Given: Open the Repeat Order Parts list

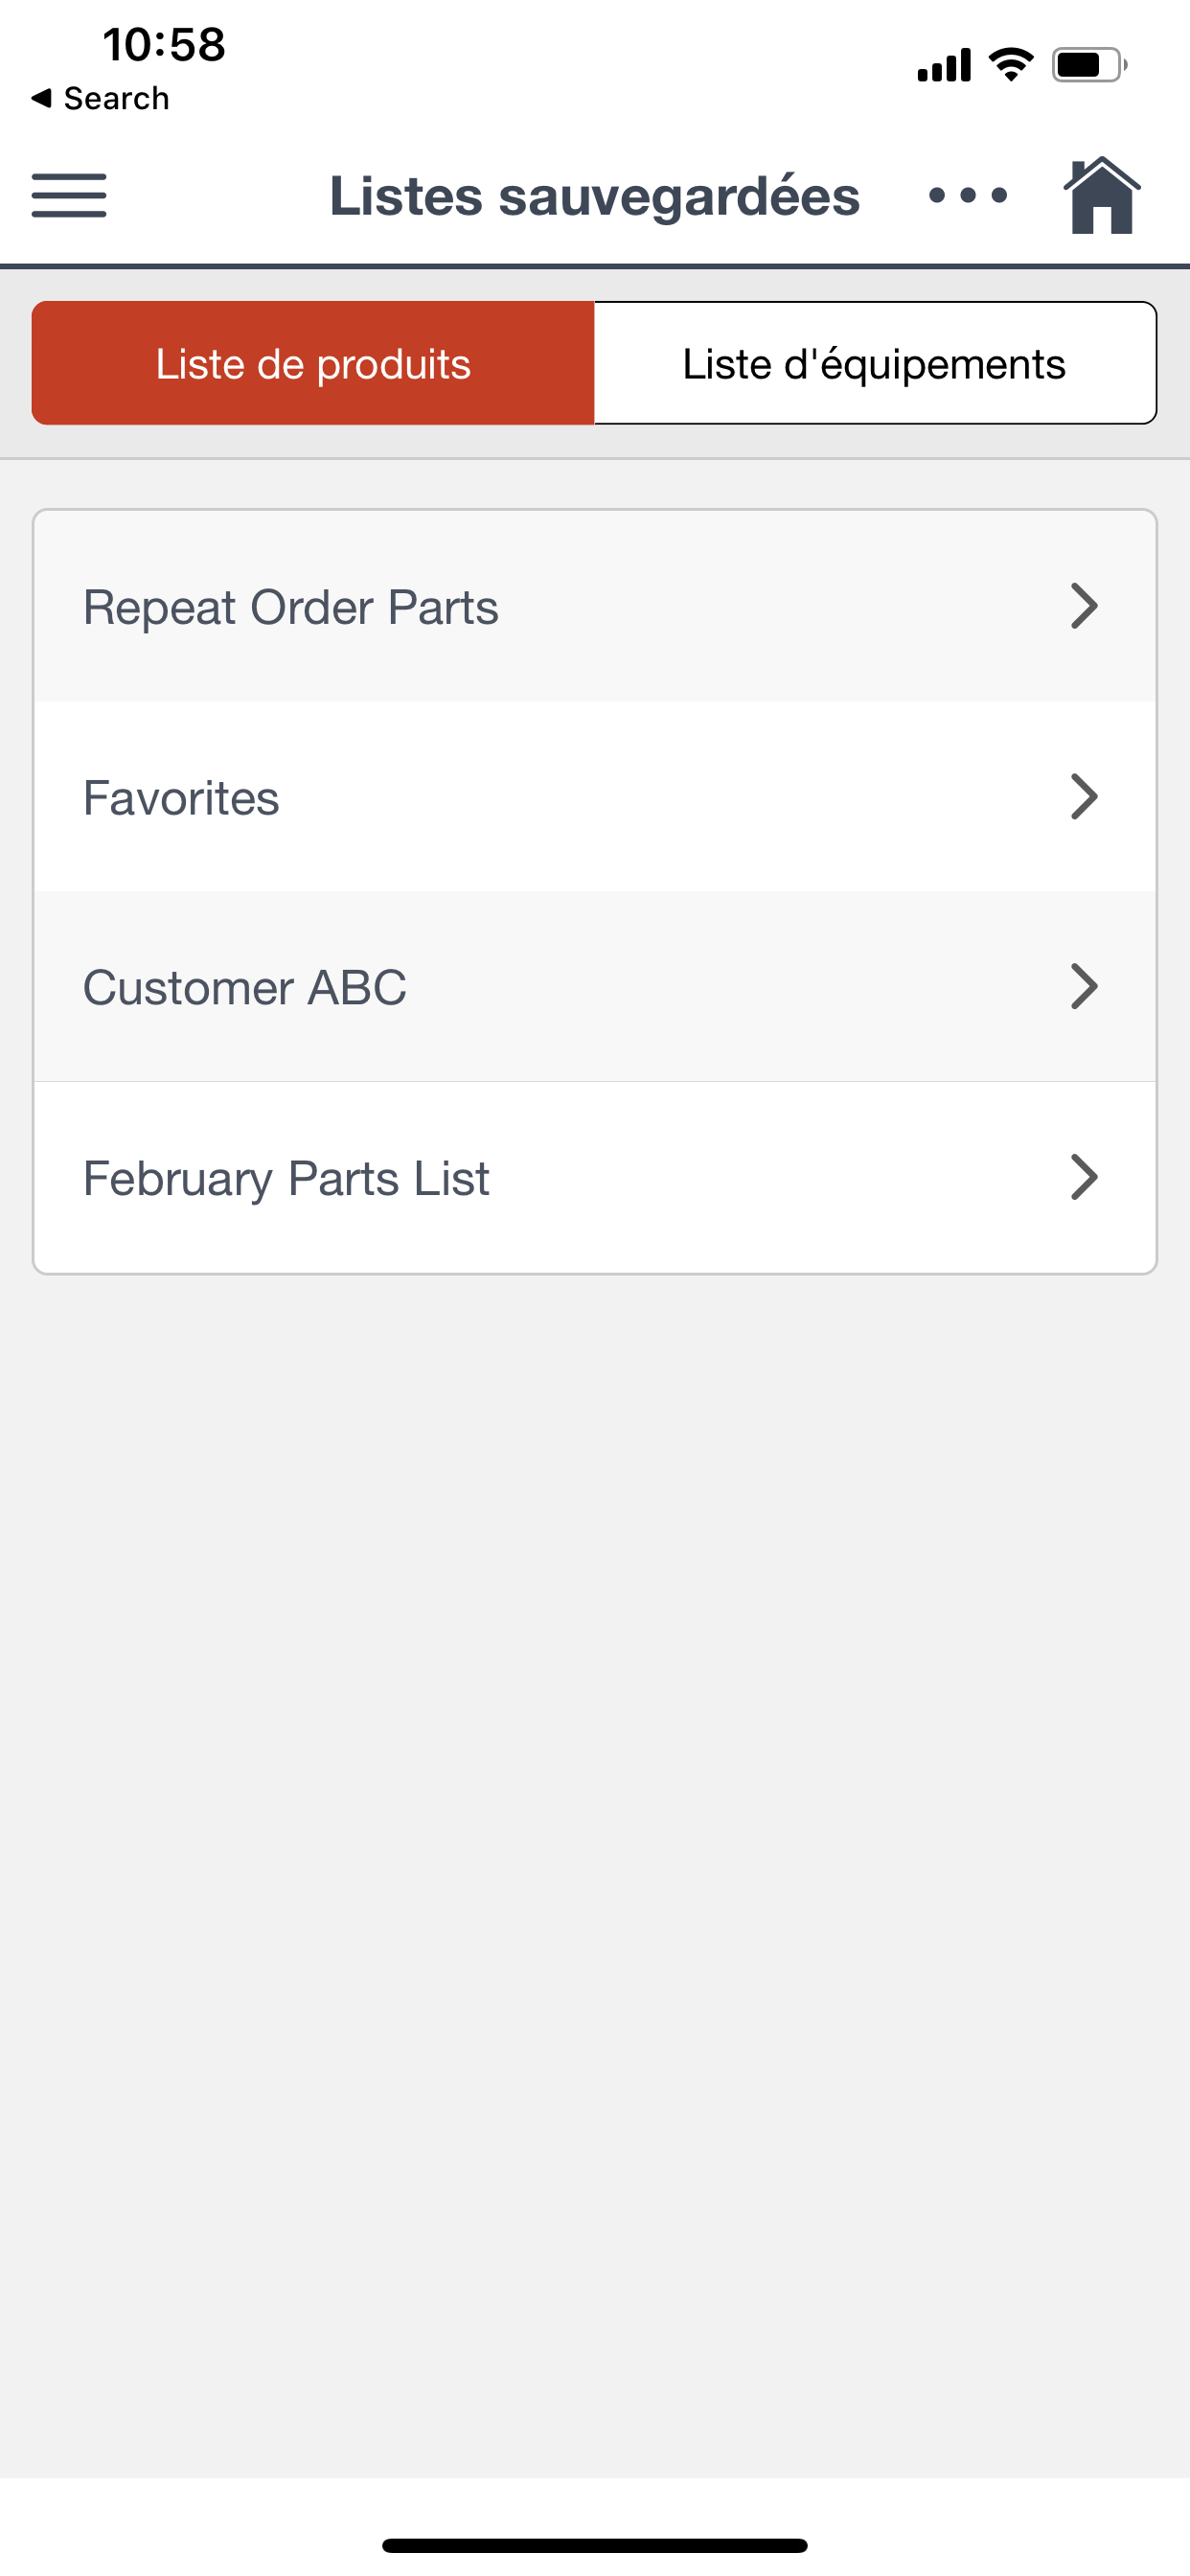Looking at the screenshot, I should [x=595, y=606].
